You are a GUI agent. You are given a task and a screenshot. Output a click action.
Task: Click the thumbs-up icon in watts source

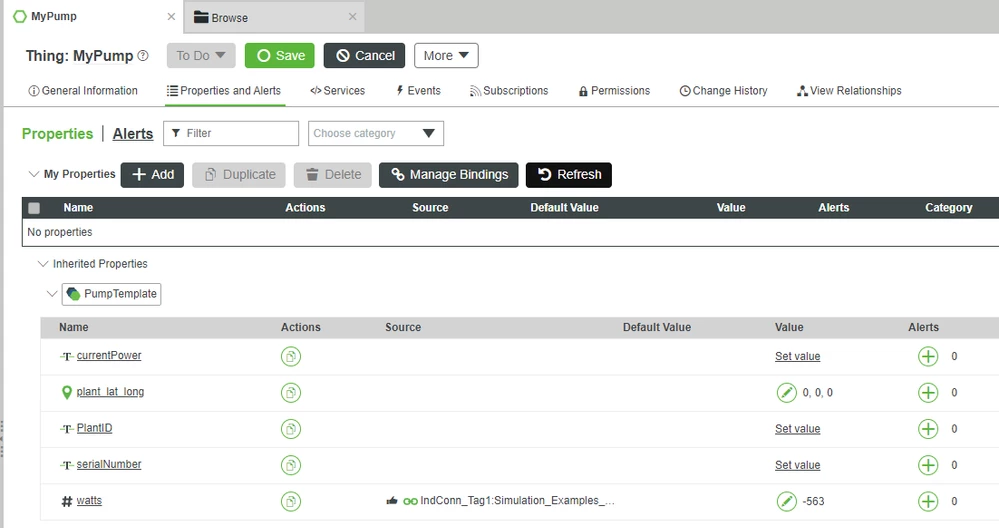[392, 501]
